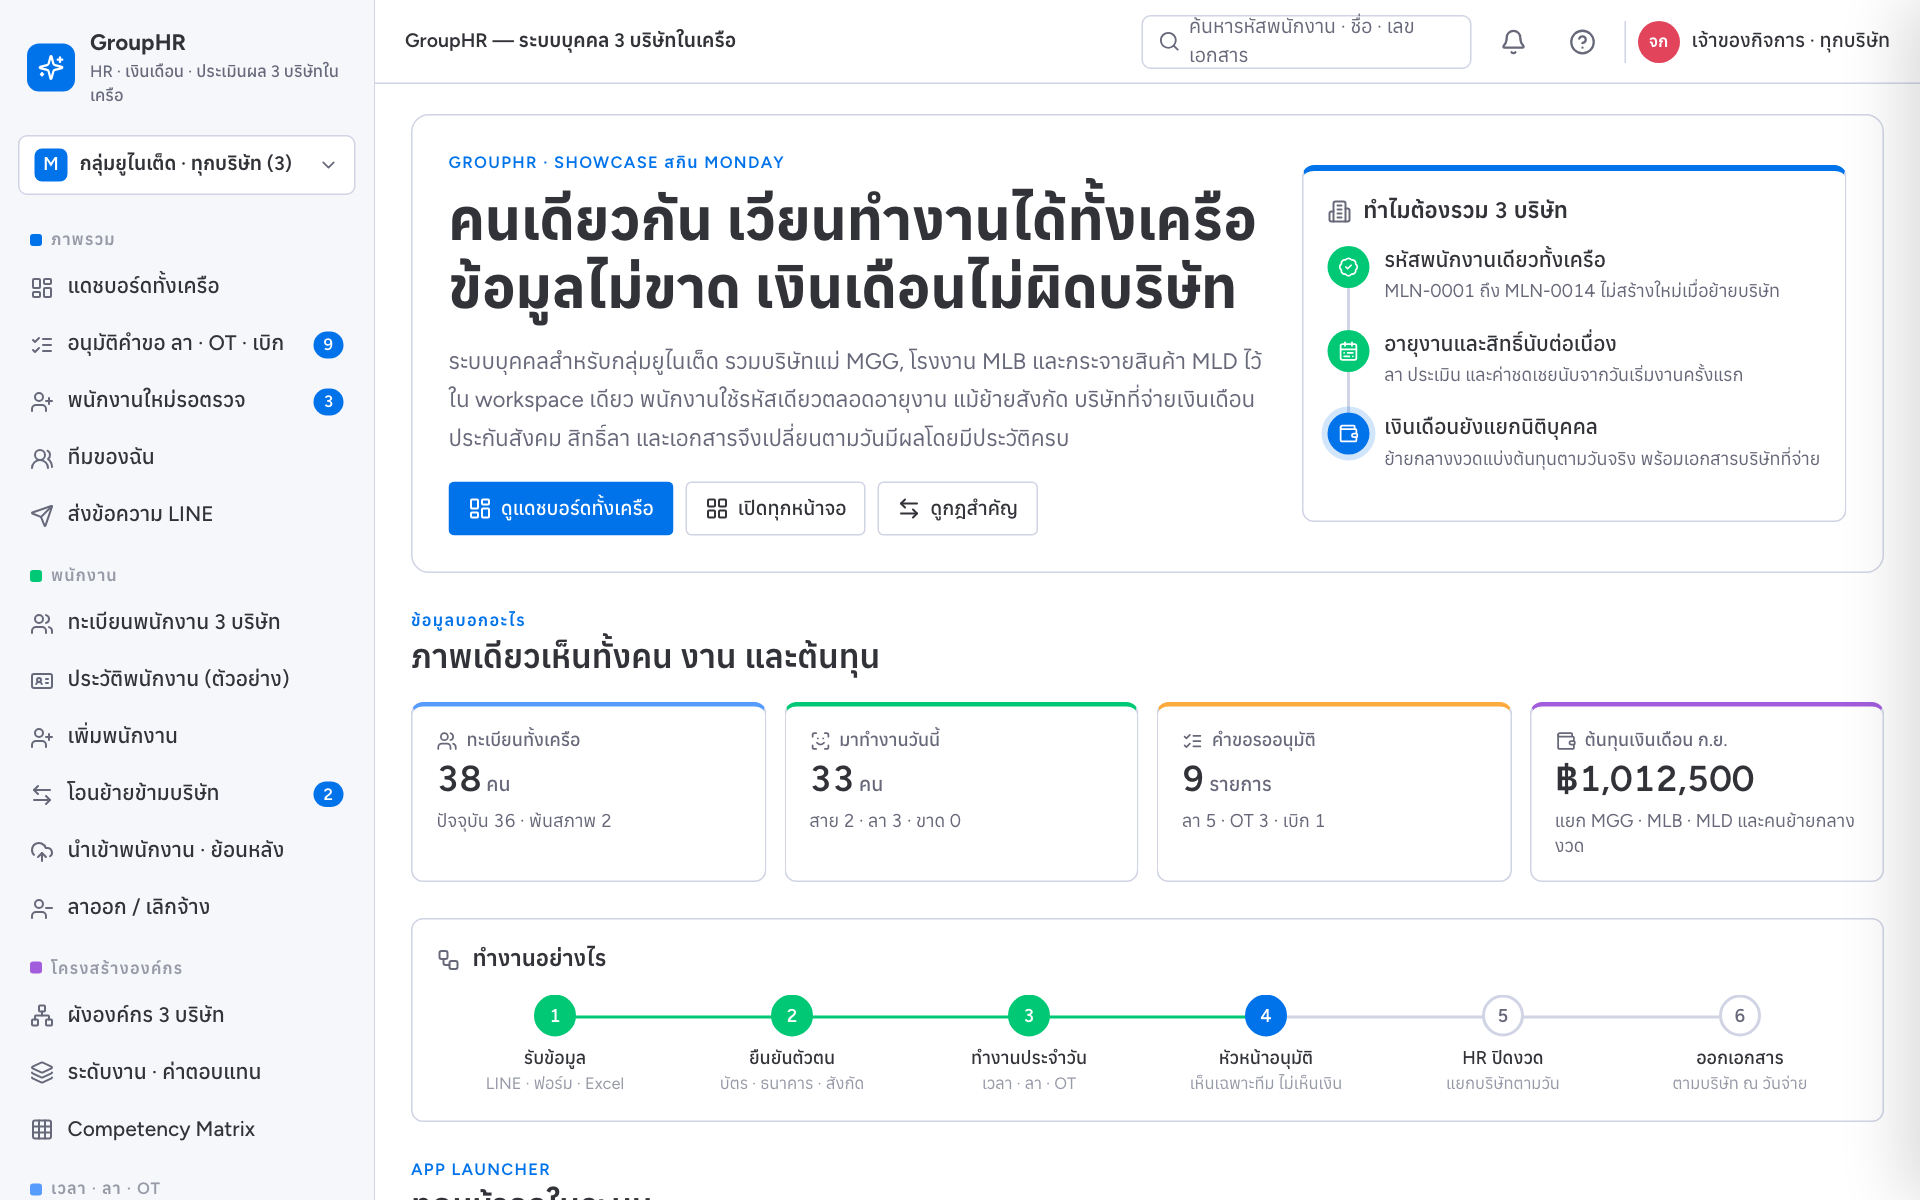Image resolution: width=1920 pixels, height=1200 pixels.
Task: Click into the employee search field
Action: pos(1306,42)
